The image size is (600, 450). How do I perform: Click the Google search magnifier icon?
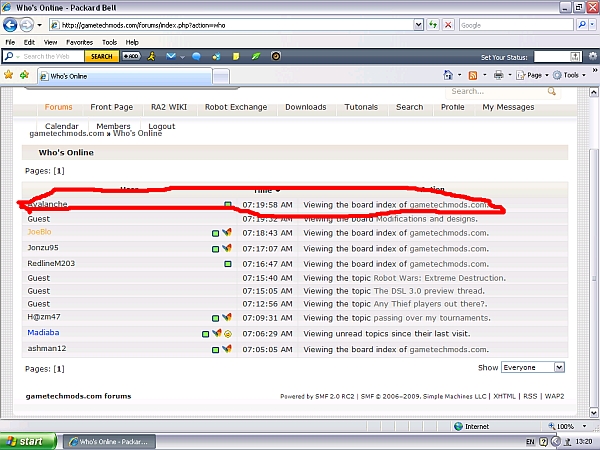582,25
